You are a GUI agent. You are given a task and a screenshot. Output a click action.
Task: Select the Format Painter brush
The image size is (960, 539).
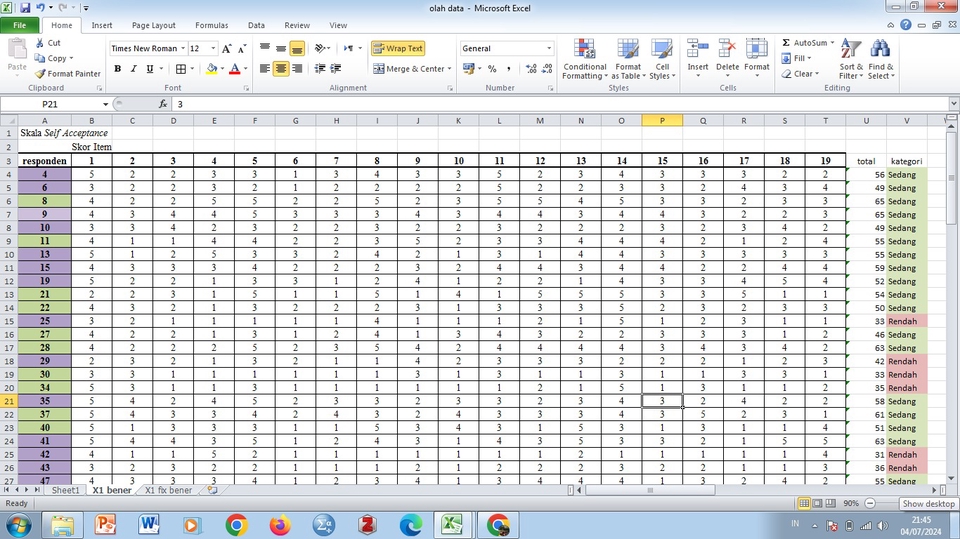tap(40, 74)
